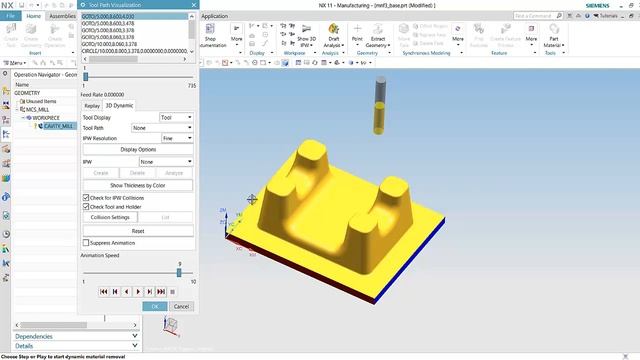Click Show Thickness by Color button
The width and height of the screenshot is (640, 360).
click(138, 185)
